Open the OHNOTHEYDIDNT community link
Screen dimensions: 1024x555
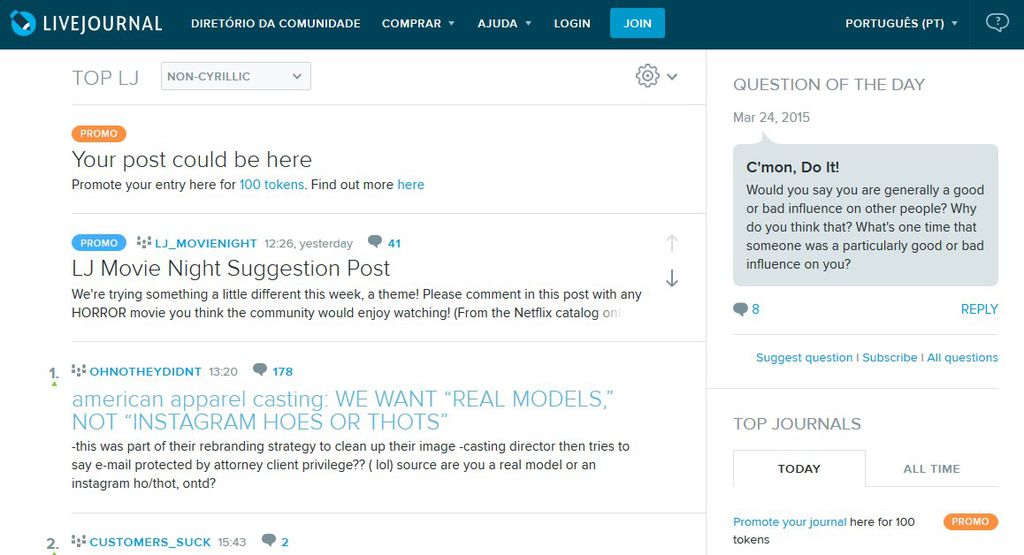click(146, 372)
